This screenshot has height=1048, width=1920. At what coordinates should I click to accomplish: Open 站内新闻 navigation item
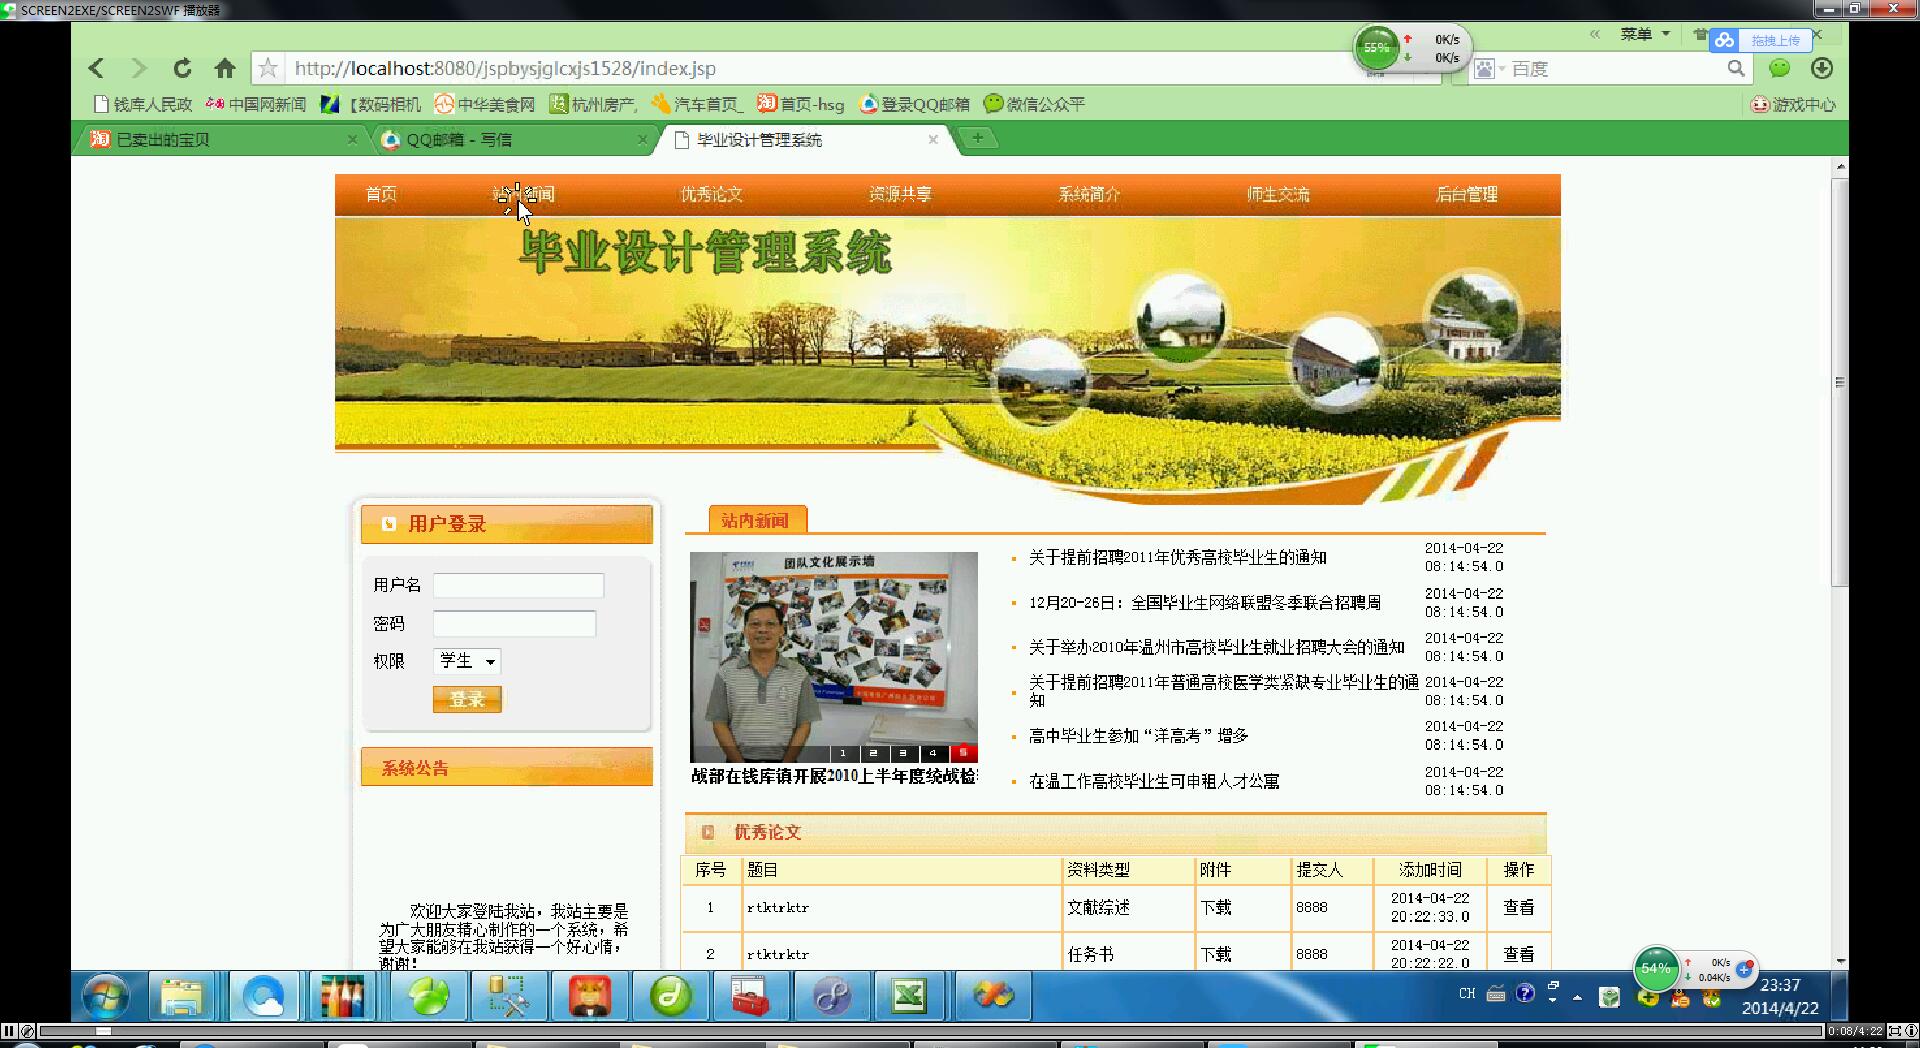tap(523, 194)
